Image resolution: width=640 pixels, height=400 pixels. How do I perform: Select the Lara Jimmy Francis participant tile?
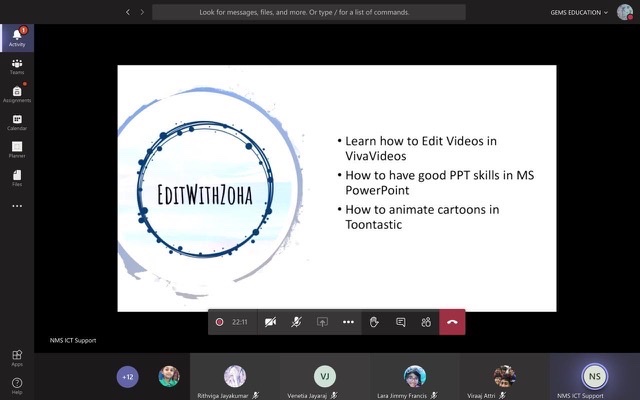point(415,377)
